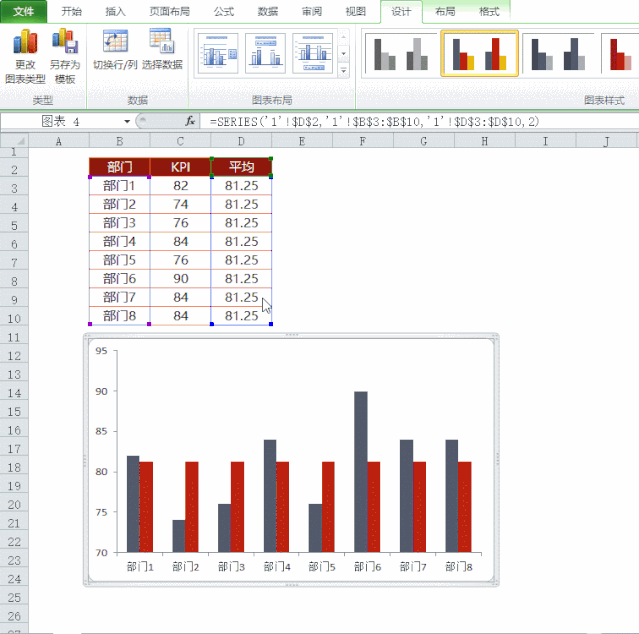Viewport: 639px width, 634px height.
Task: Click Save As Template (另存为模板) icon
Action: click(65, 56)
